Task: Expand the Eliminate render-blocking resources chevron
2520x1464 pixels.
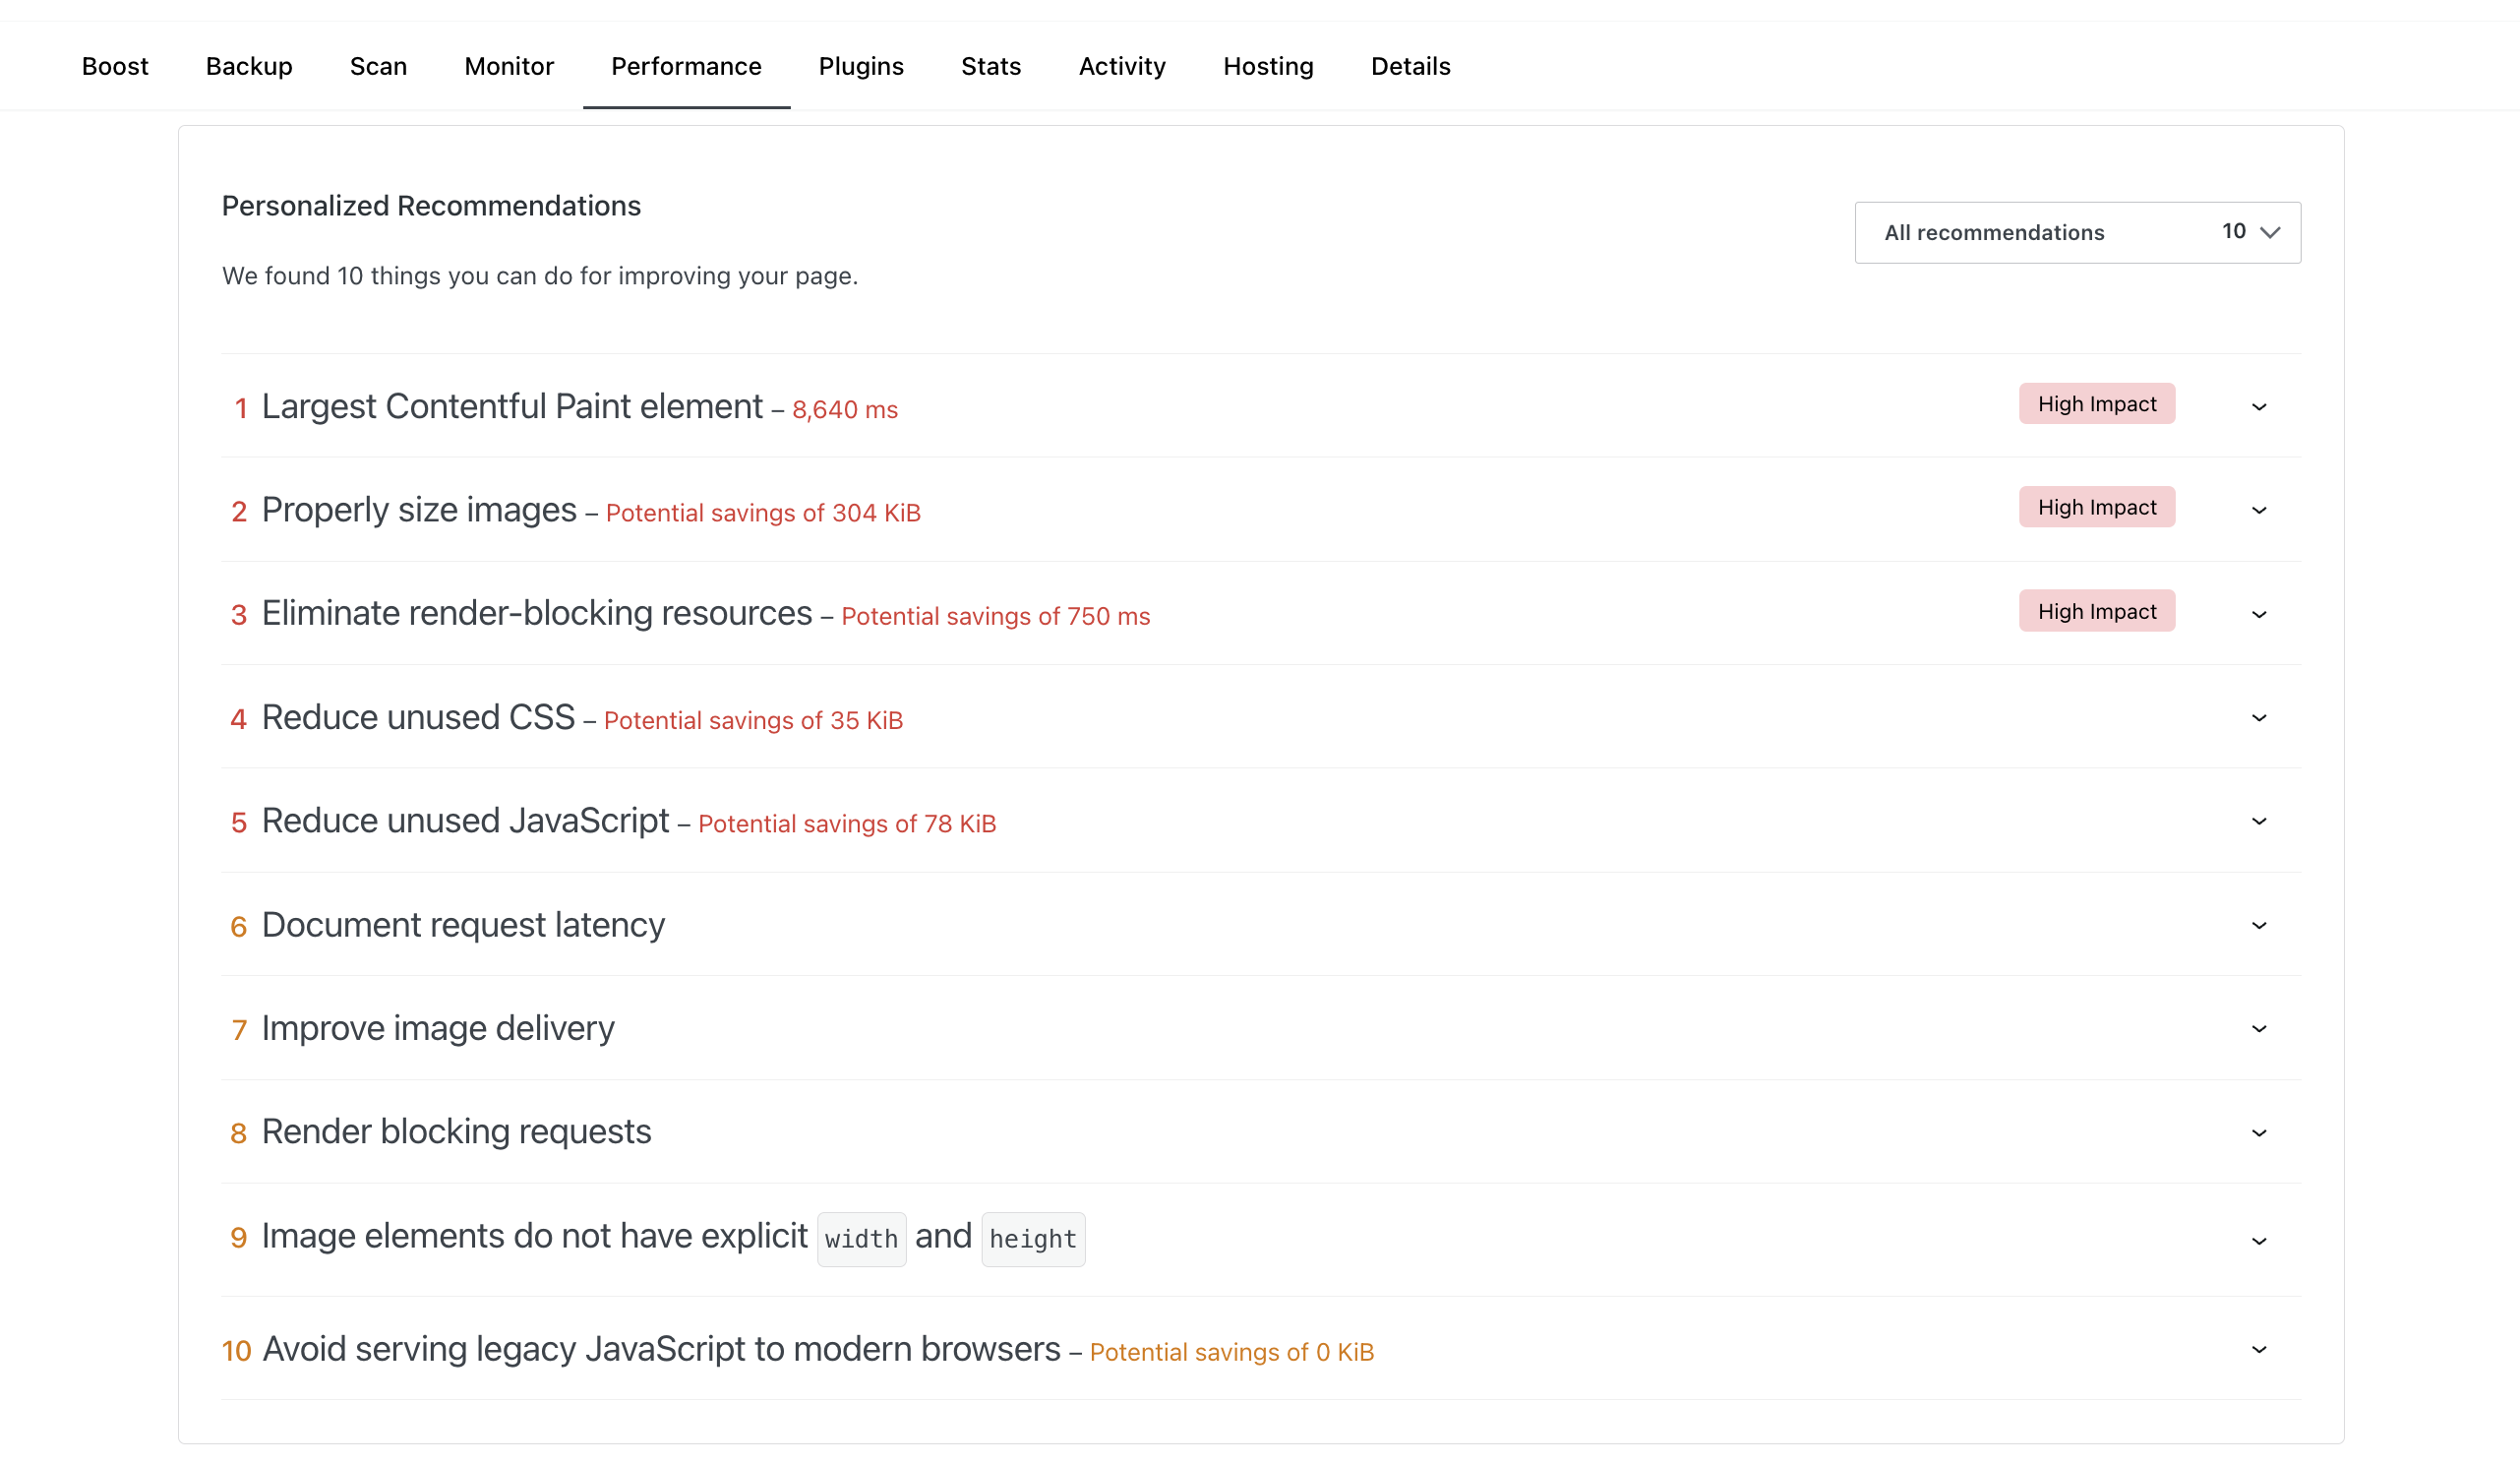Action: 2258,615
